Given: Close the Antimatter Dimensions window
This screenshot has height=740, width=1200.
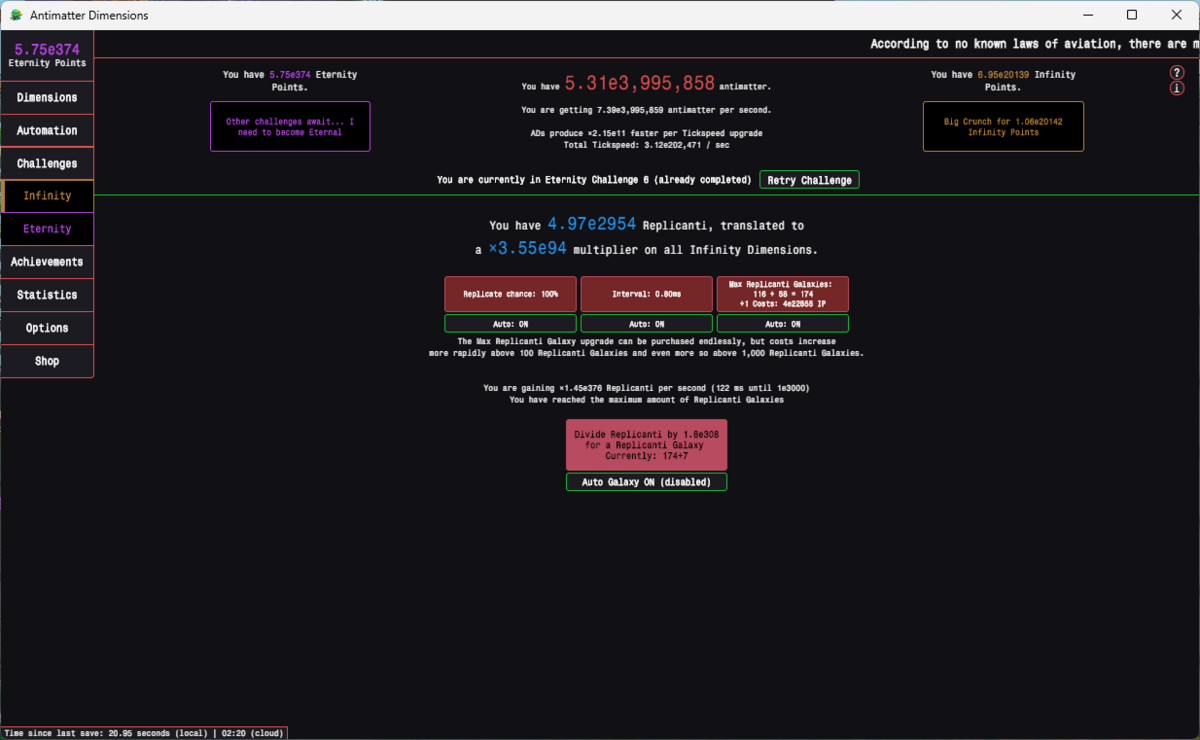Looking at the screenshot, I should click(1177, 15).
